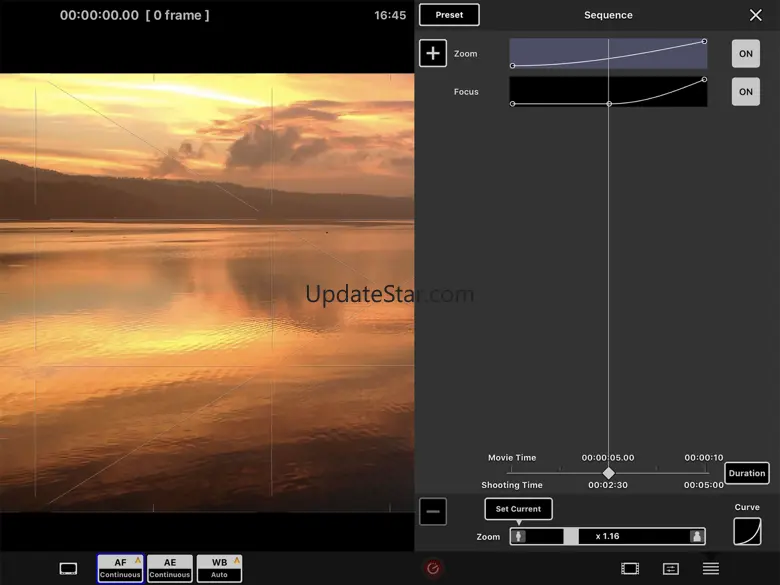Click the 16:45 clock display
The image size is (780, 585).
coord(390,15)
